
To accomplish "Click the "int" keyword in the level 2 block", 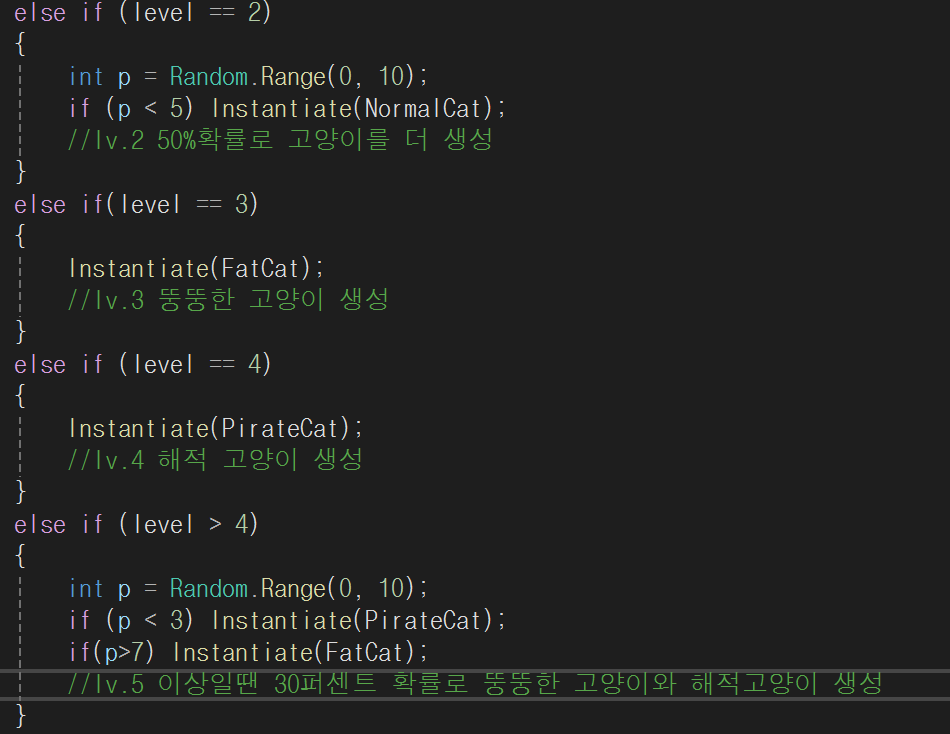I will pyautogui.click(x=86, y=77).
